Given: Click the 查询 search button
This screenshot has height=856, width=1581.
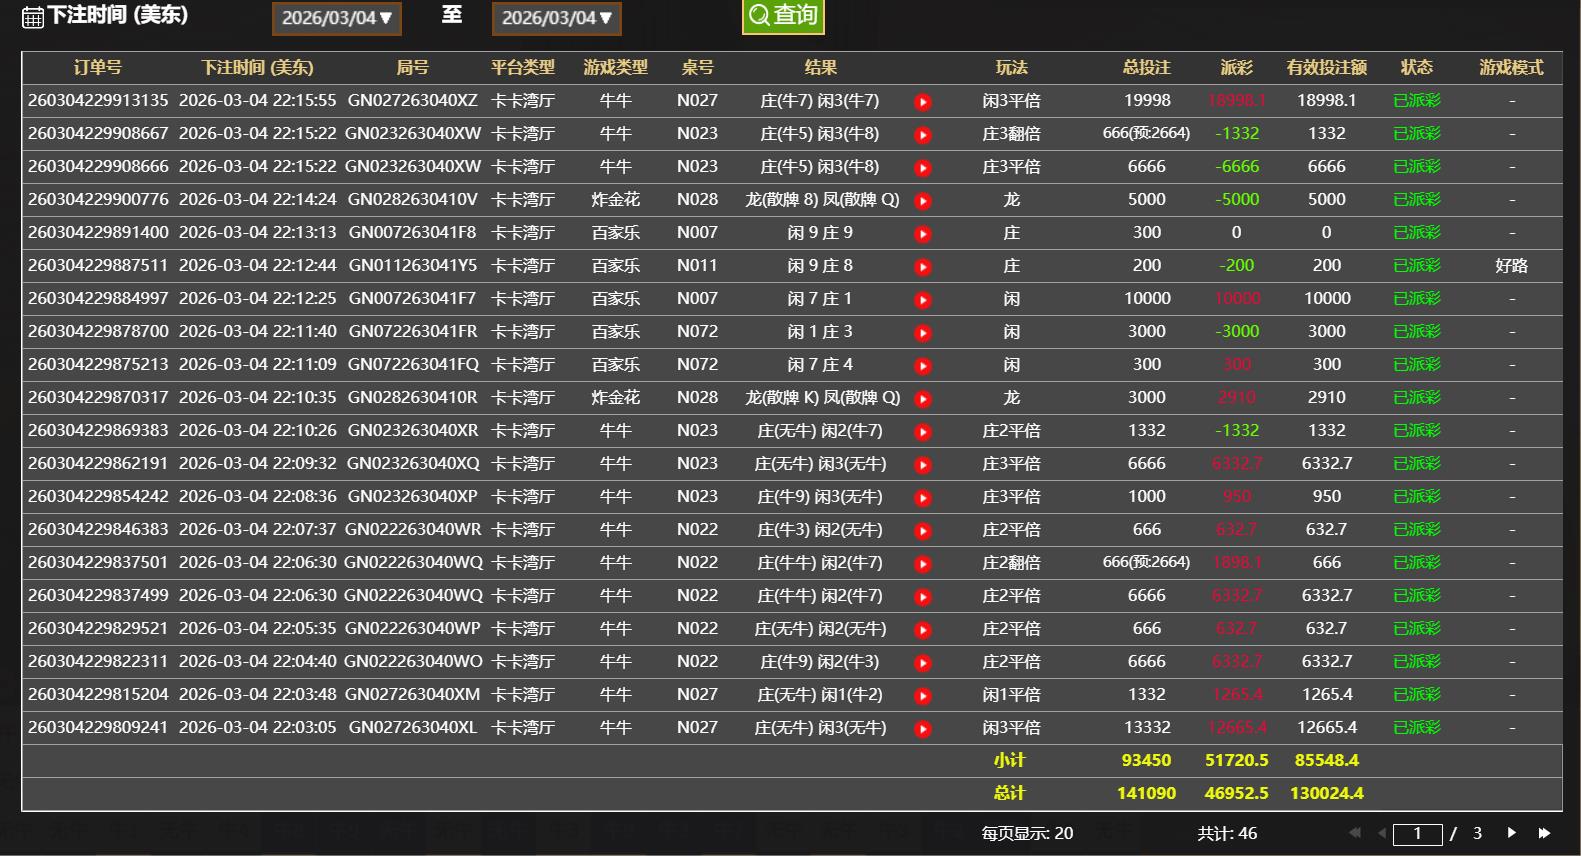Looking at the screenshot, I should click(783, 16).
